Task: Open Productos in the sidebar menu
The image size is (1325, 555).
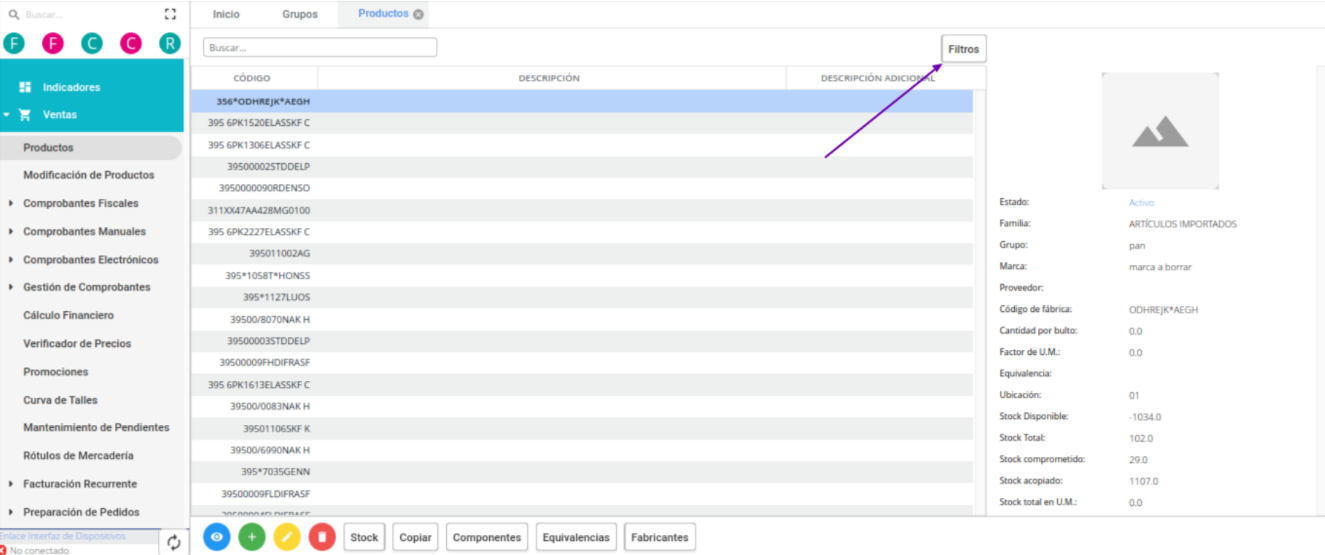Action: click(91, 147)
